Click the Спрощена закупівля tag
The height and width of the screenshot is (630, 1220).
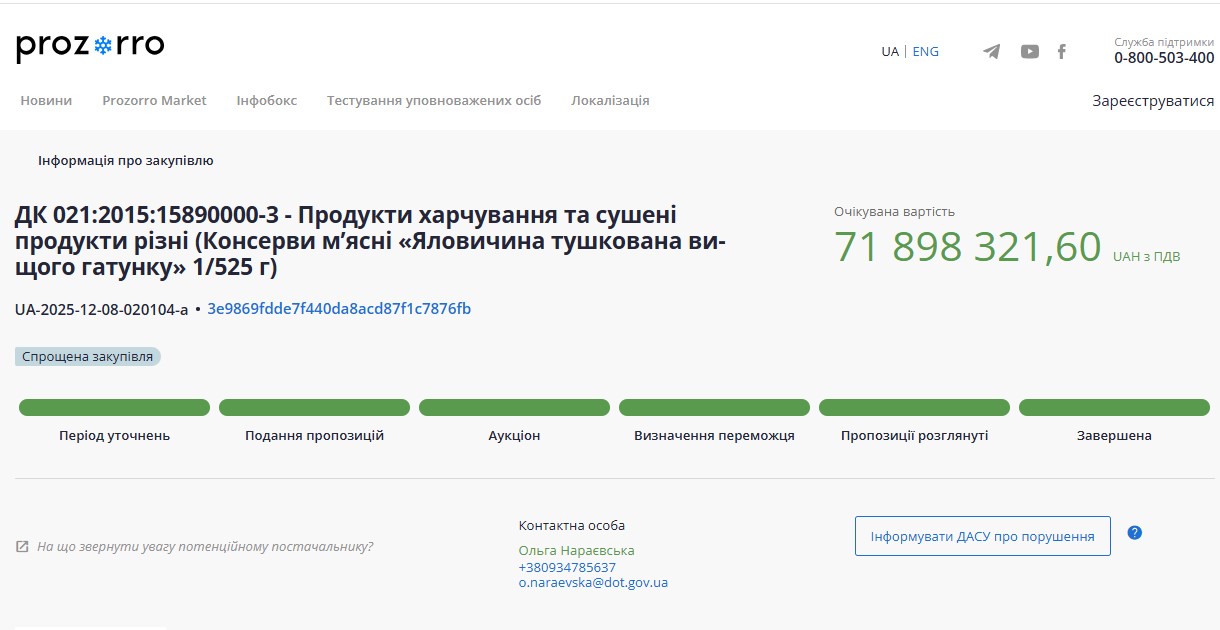click(88, 357)
